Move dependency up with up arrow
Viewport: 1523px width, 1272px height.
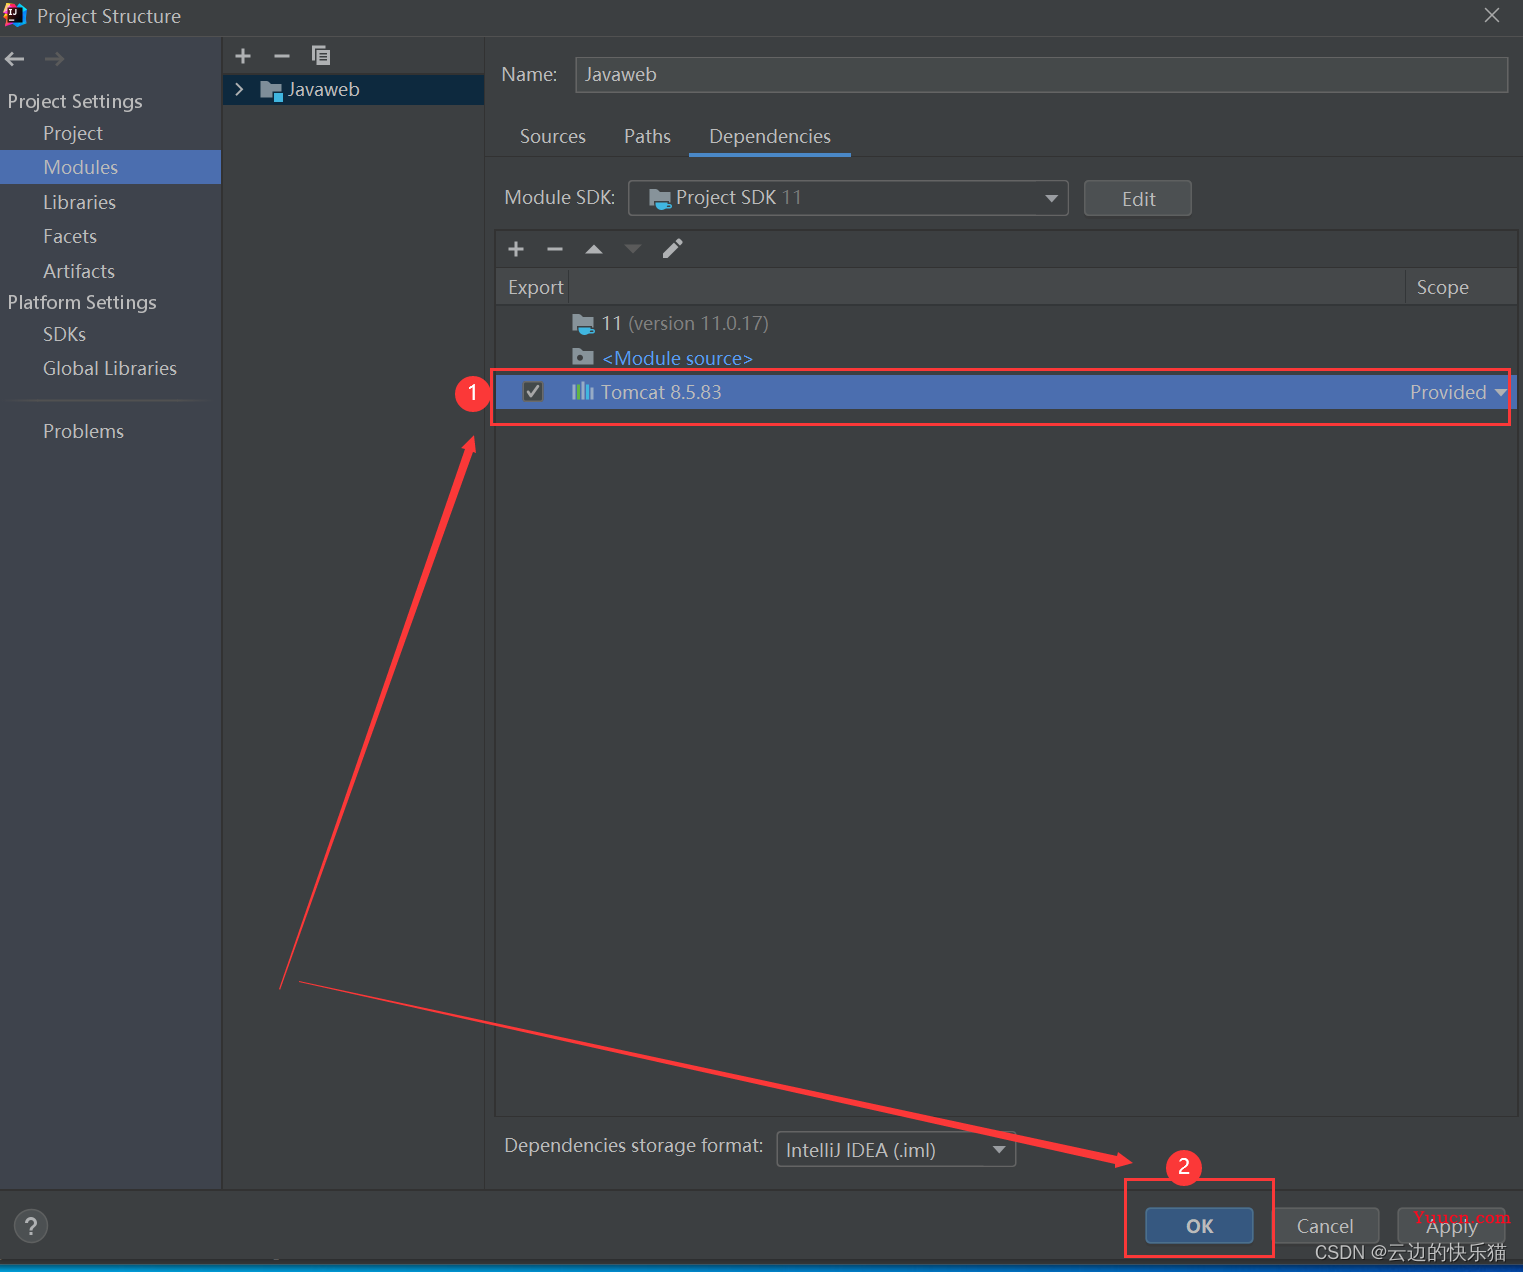click(594, 249)
